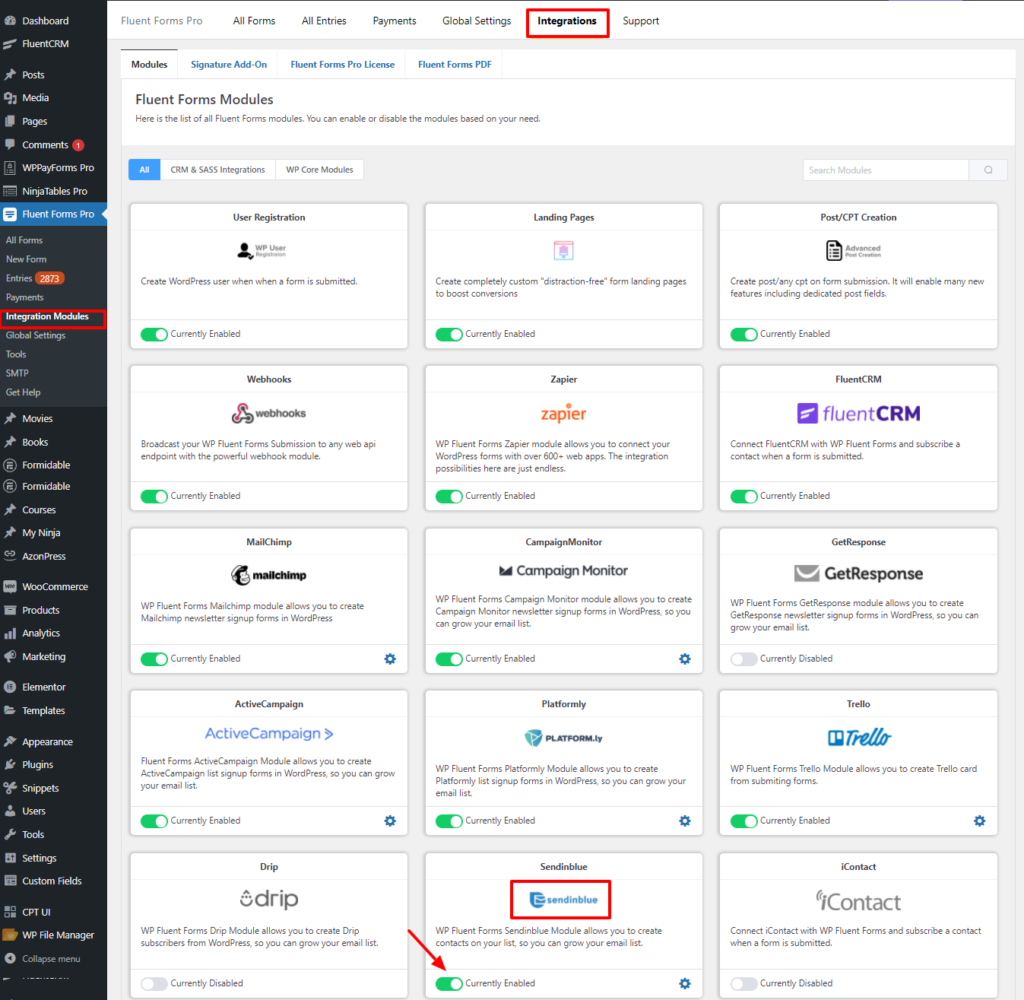Toggle the Trello module switch
Image resolution: width=1024 pixels, height=1000 pixels.
point(743,821)
